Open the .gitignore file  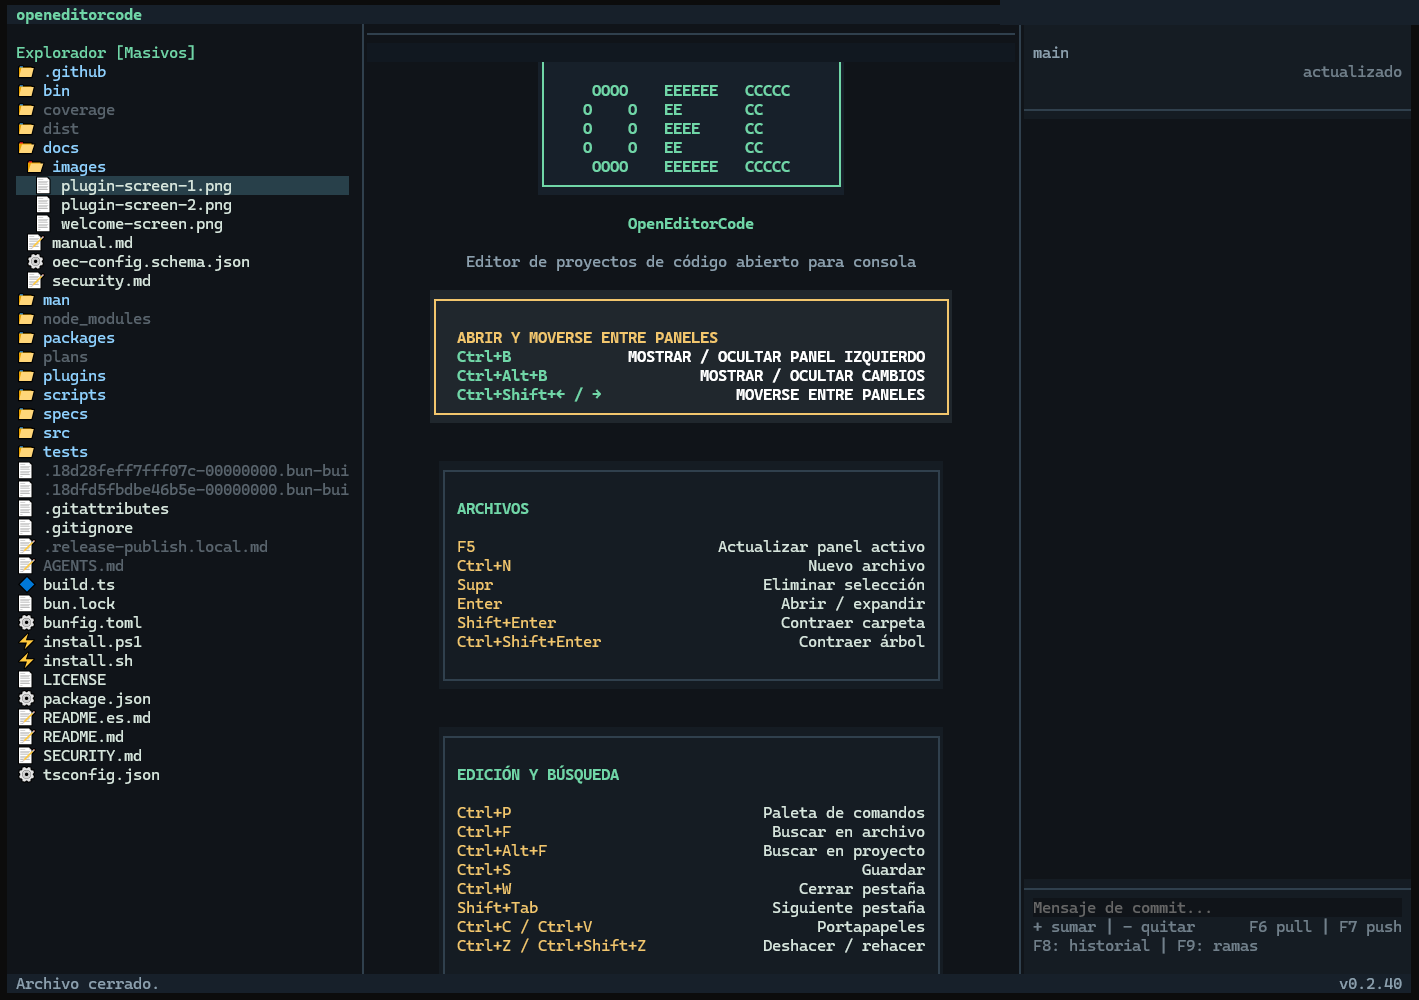pyautogui.click(x=88, y=528)
